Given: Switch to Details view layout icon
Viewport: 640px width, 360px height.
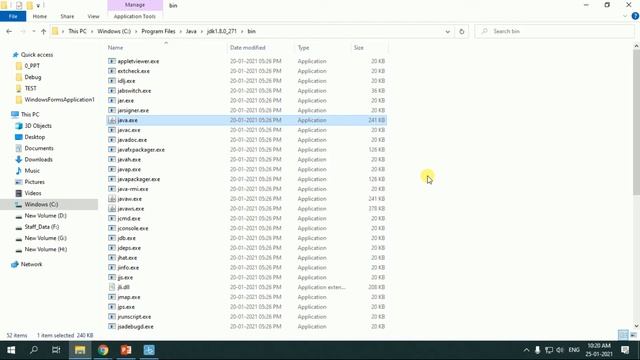Looking at the screenshot, I should [623, 335].
